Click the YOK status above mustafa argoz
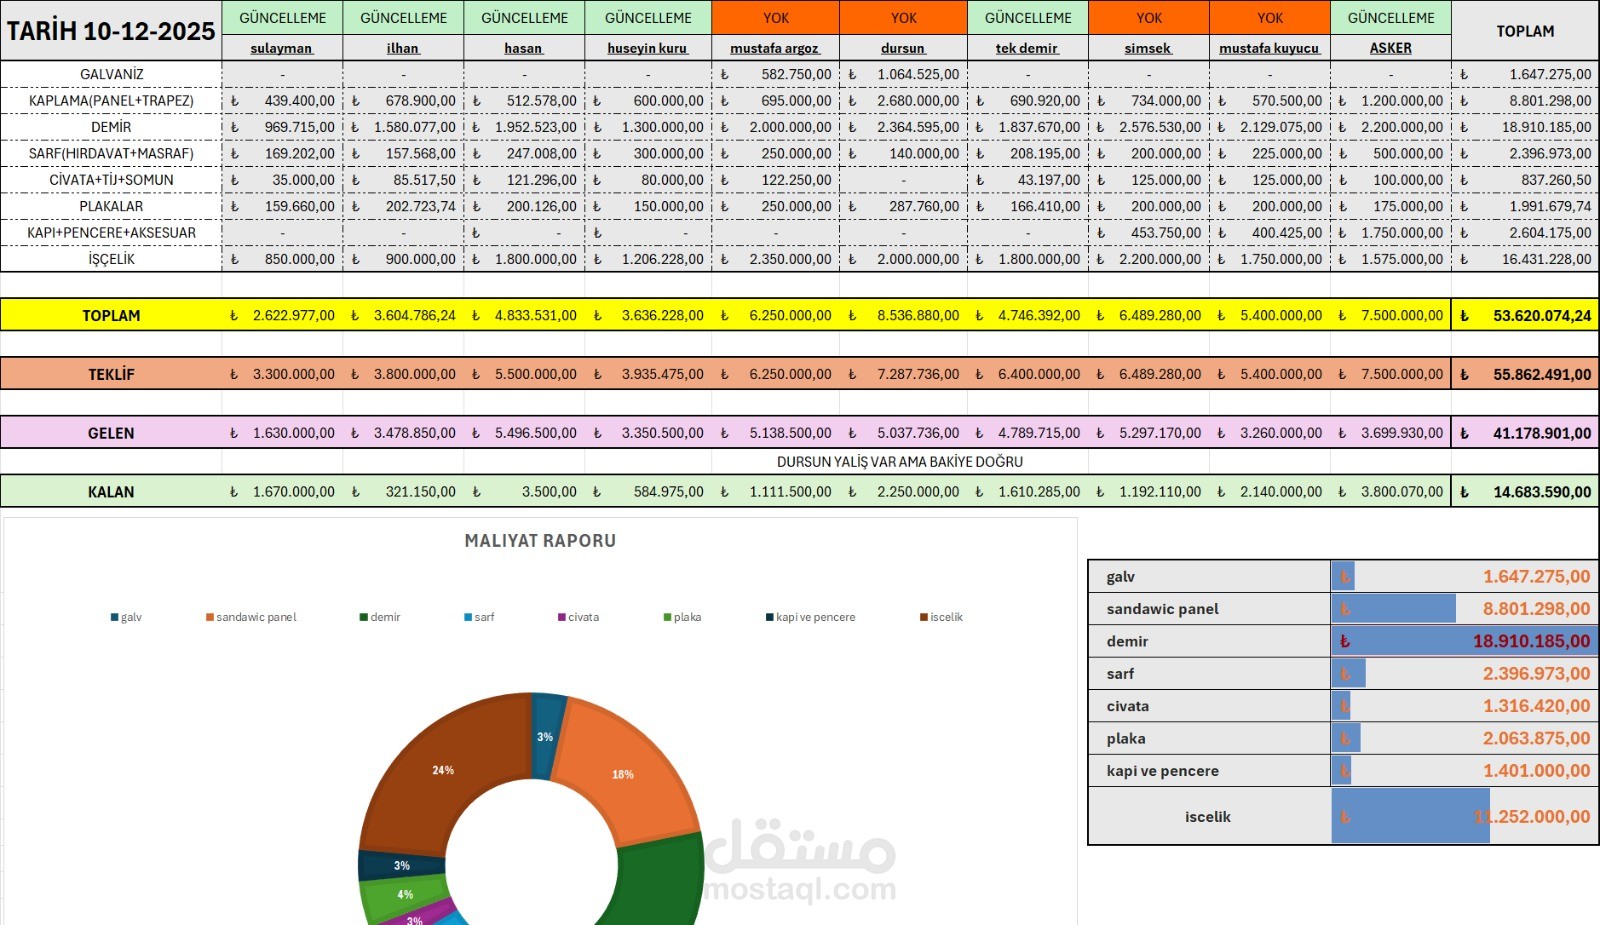Image resolution: width=1600 pixels, height=925 pixels. pos(775,18)
